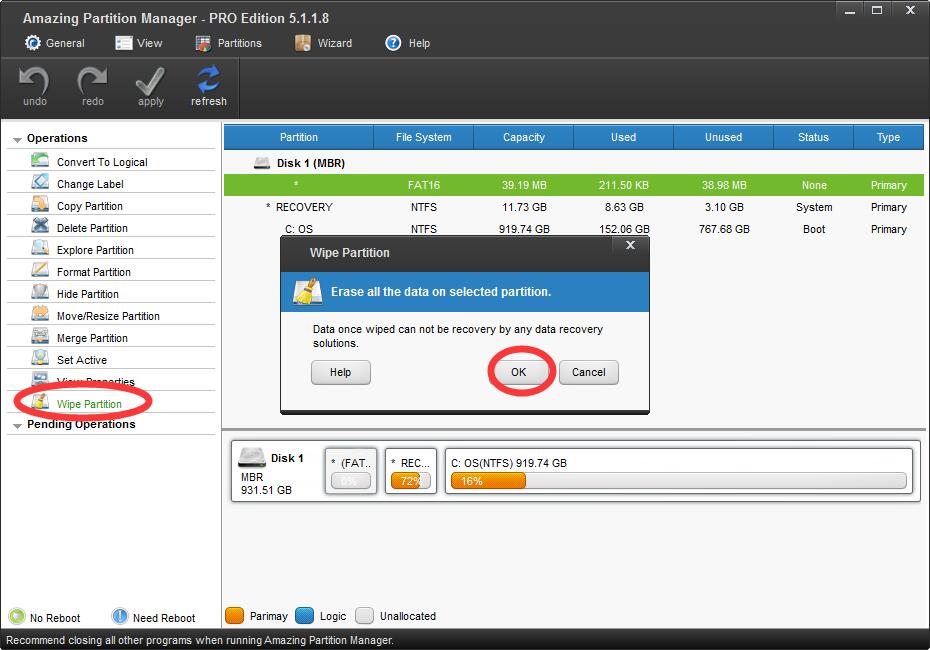Viewport: 930px width, 650px height.
Task: Click the Used column header
Action: coord(623,137)
